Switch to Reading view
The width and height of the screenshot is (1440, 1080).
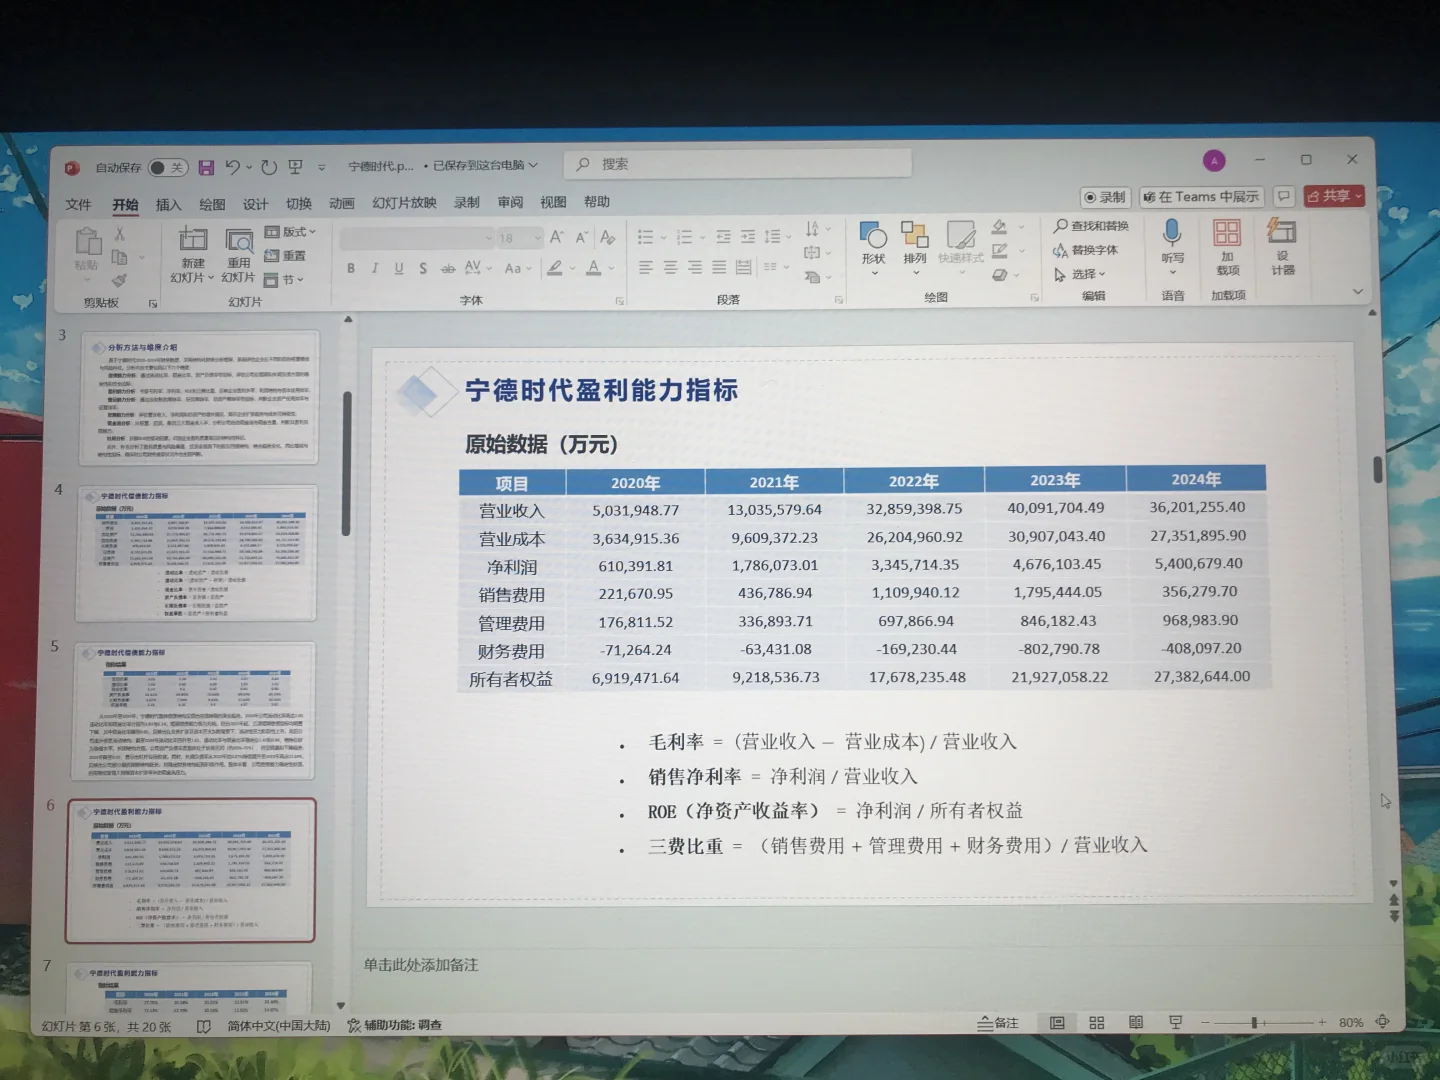[1136, 1023]
